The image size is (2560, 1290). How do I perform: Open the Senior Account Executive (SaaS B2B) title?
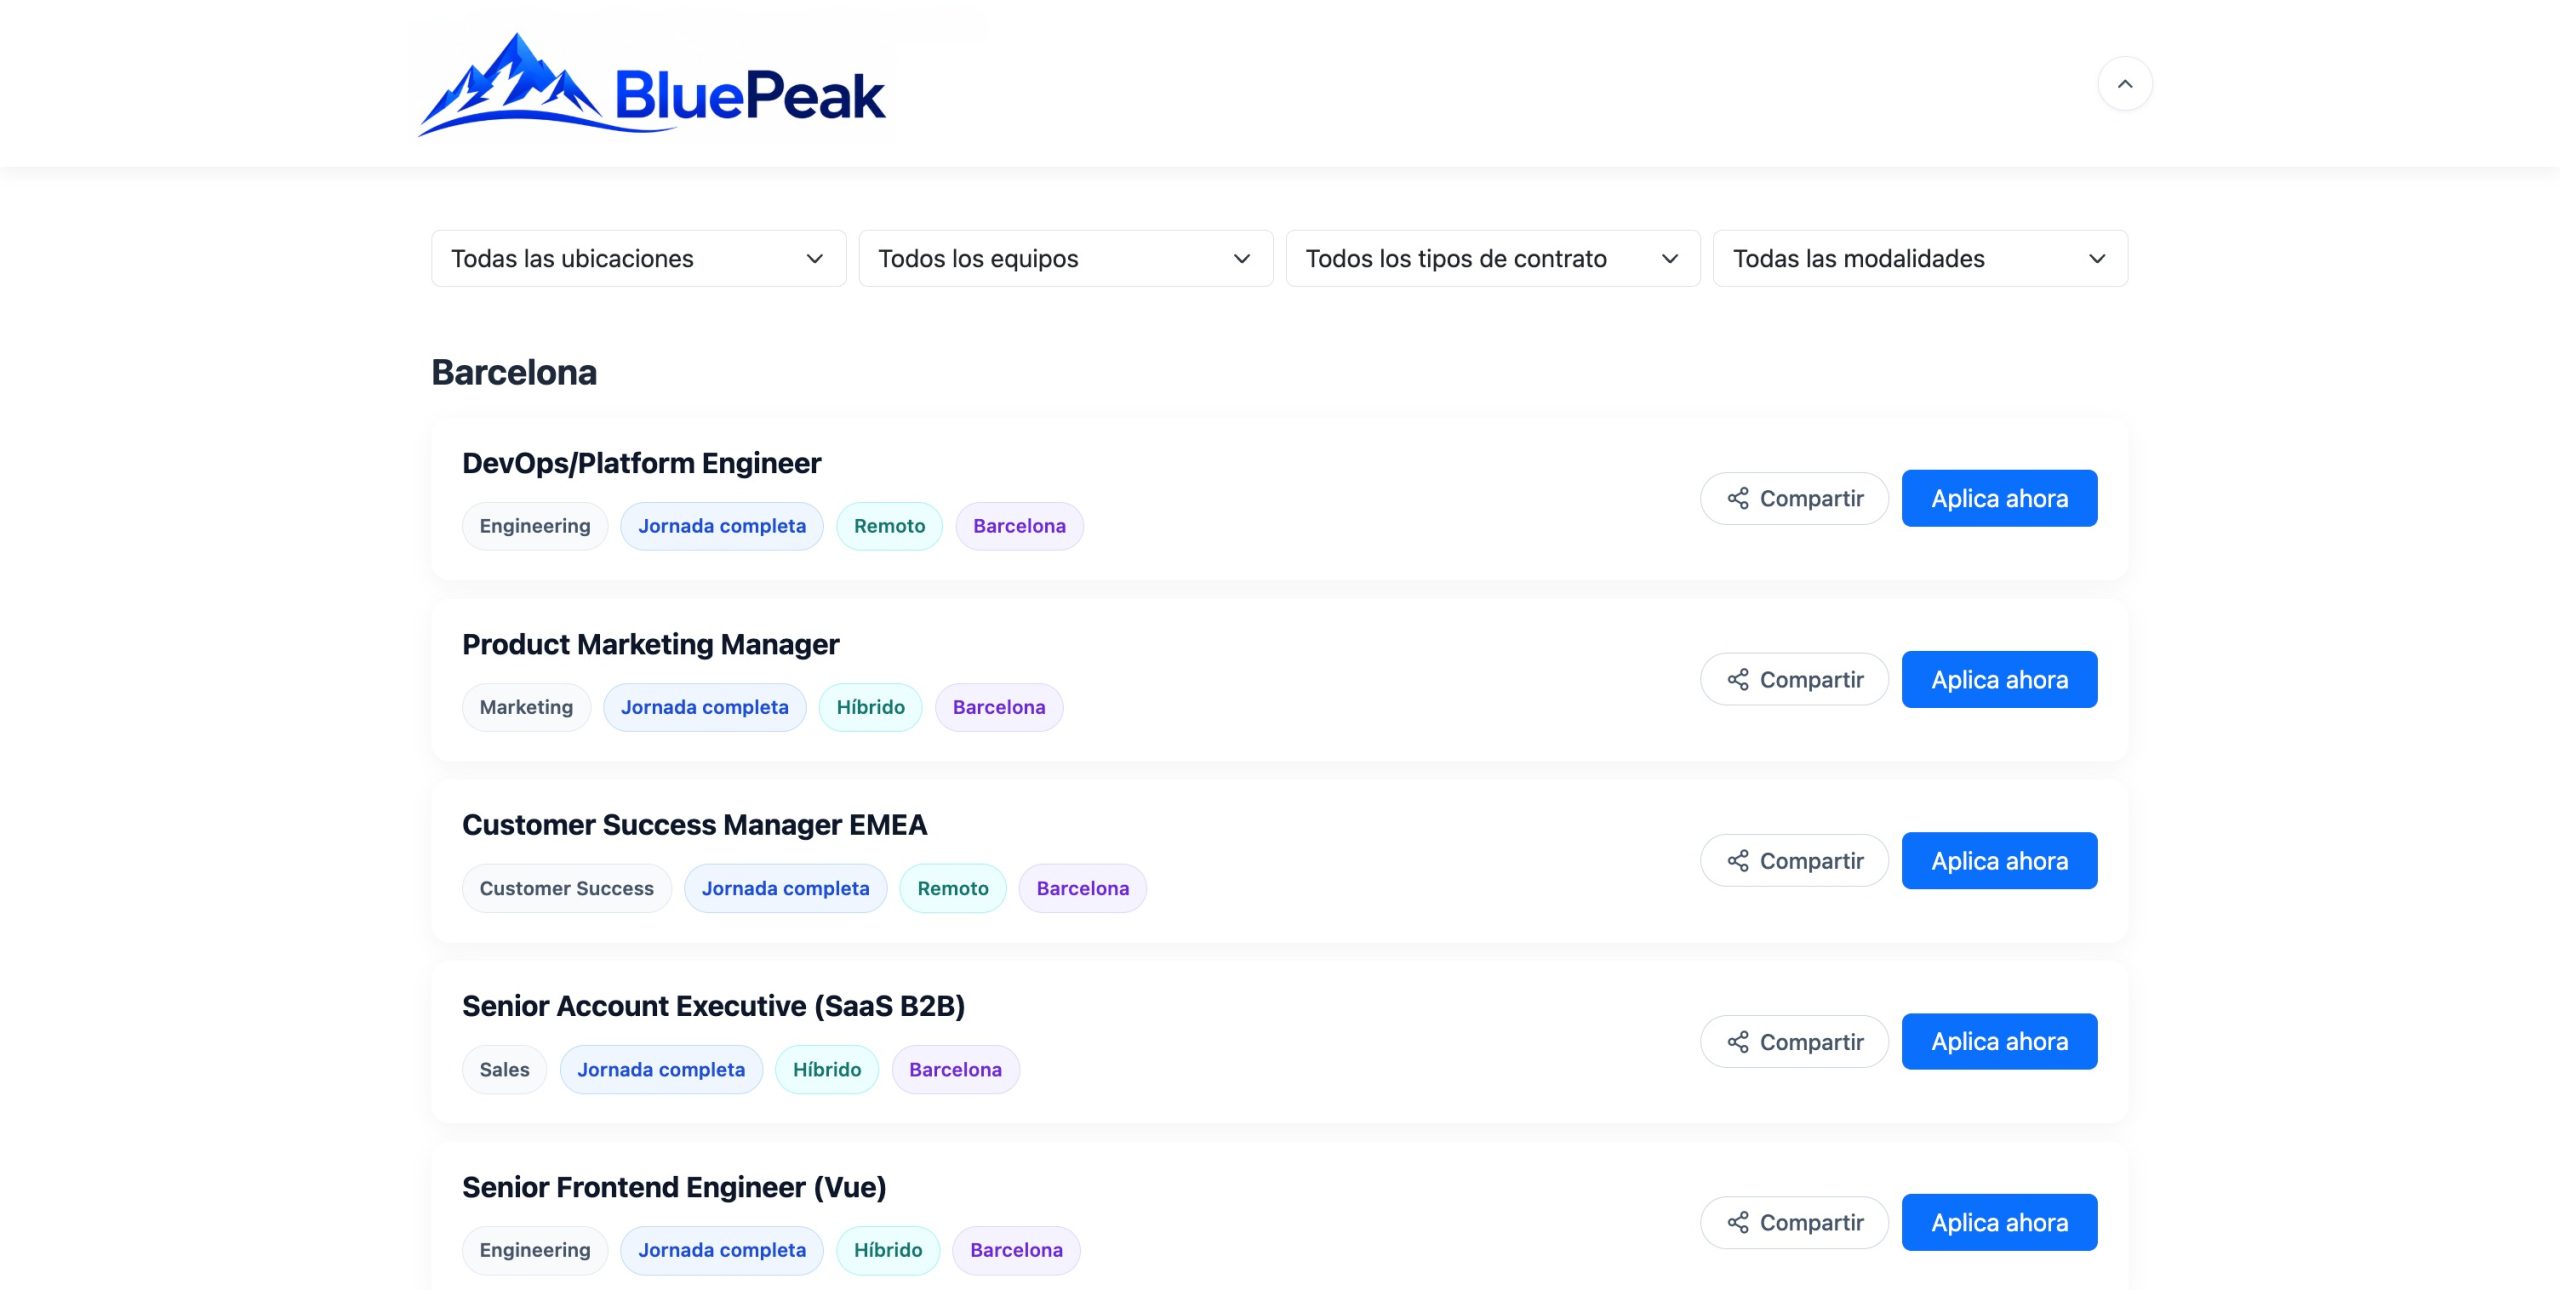tap(713, 1006)
